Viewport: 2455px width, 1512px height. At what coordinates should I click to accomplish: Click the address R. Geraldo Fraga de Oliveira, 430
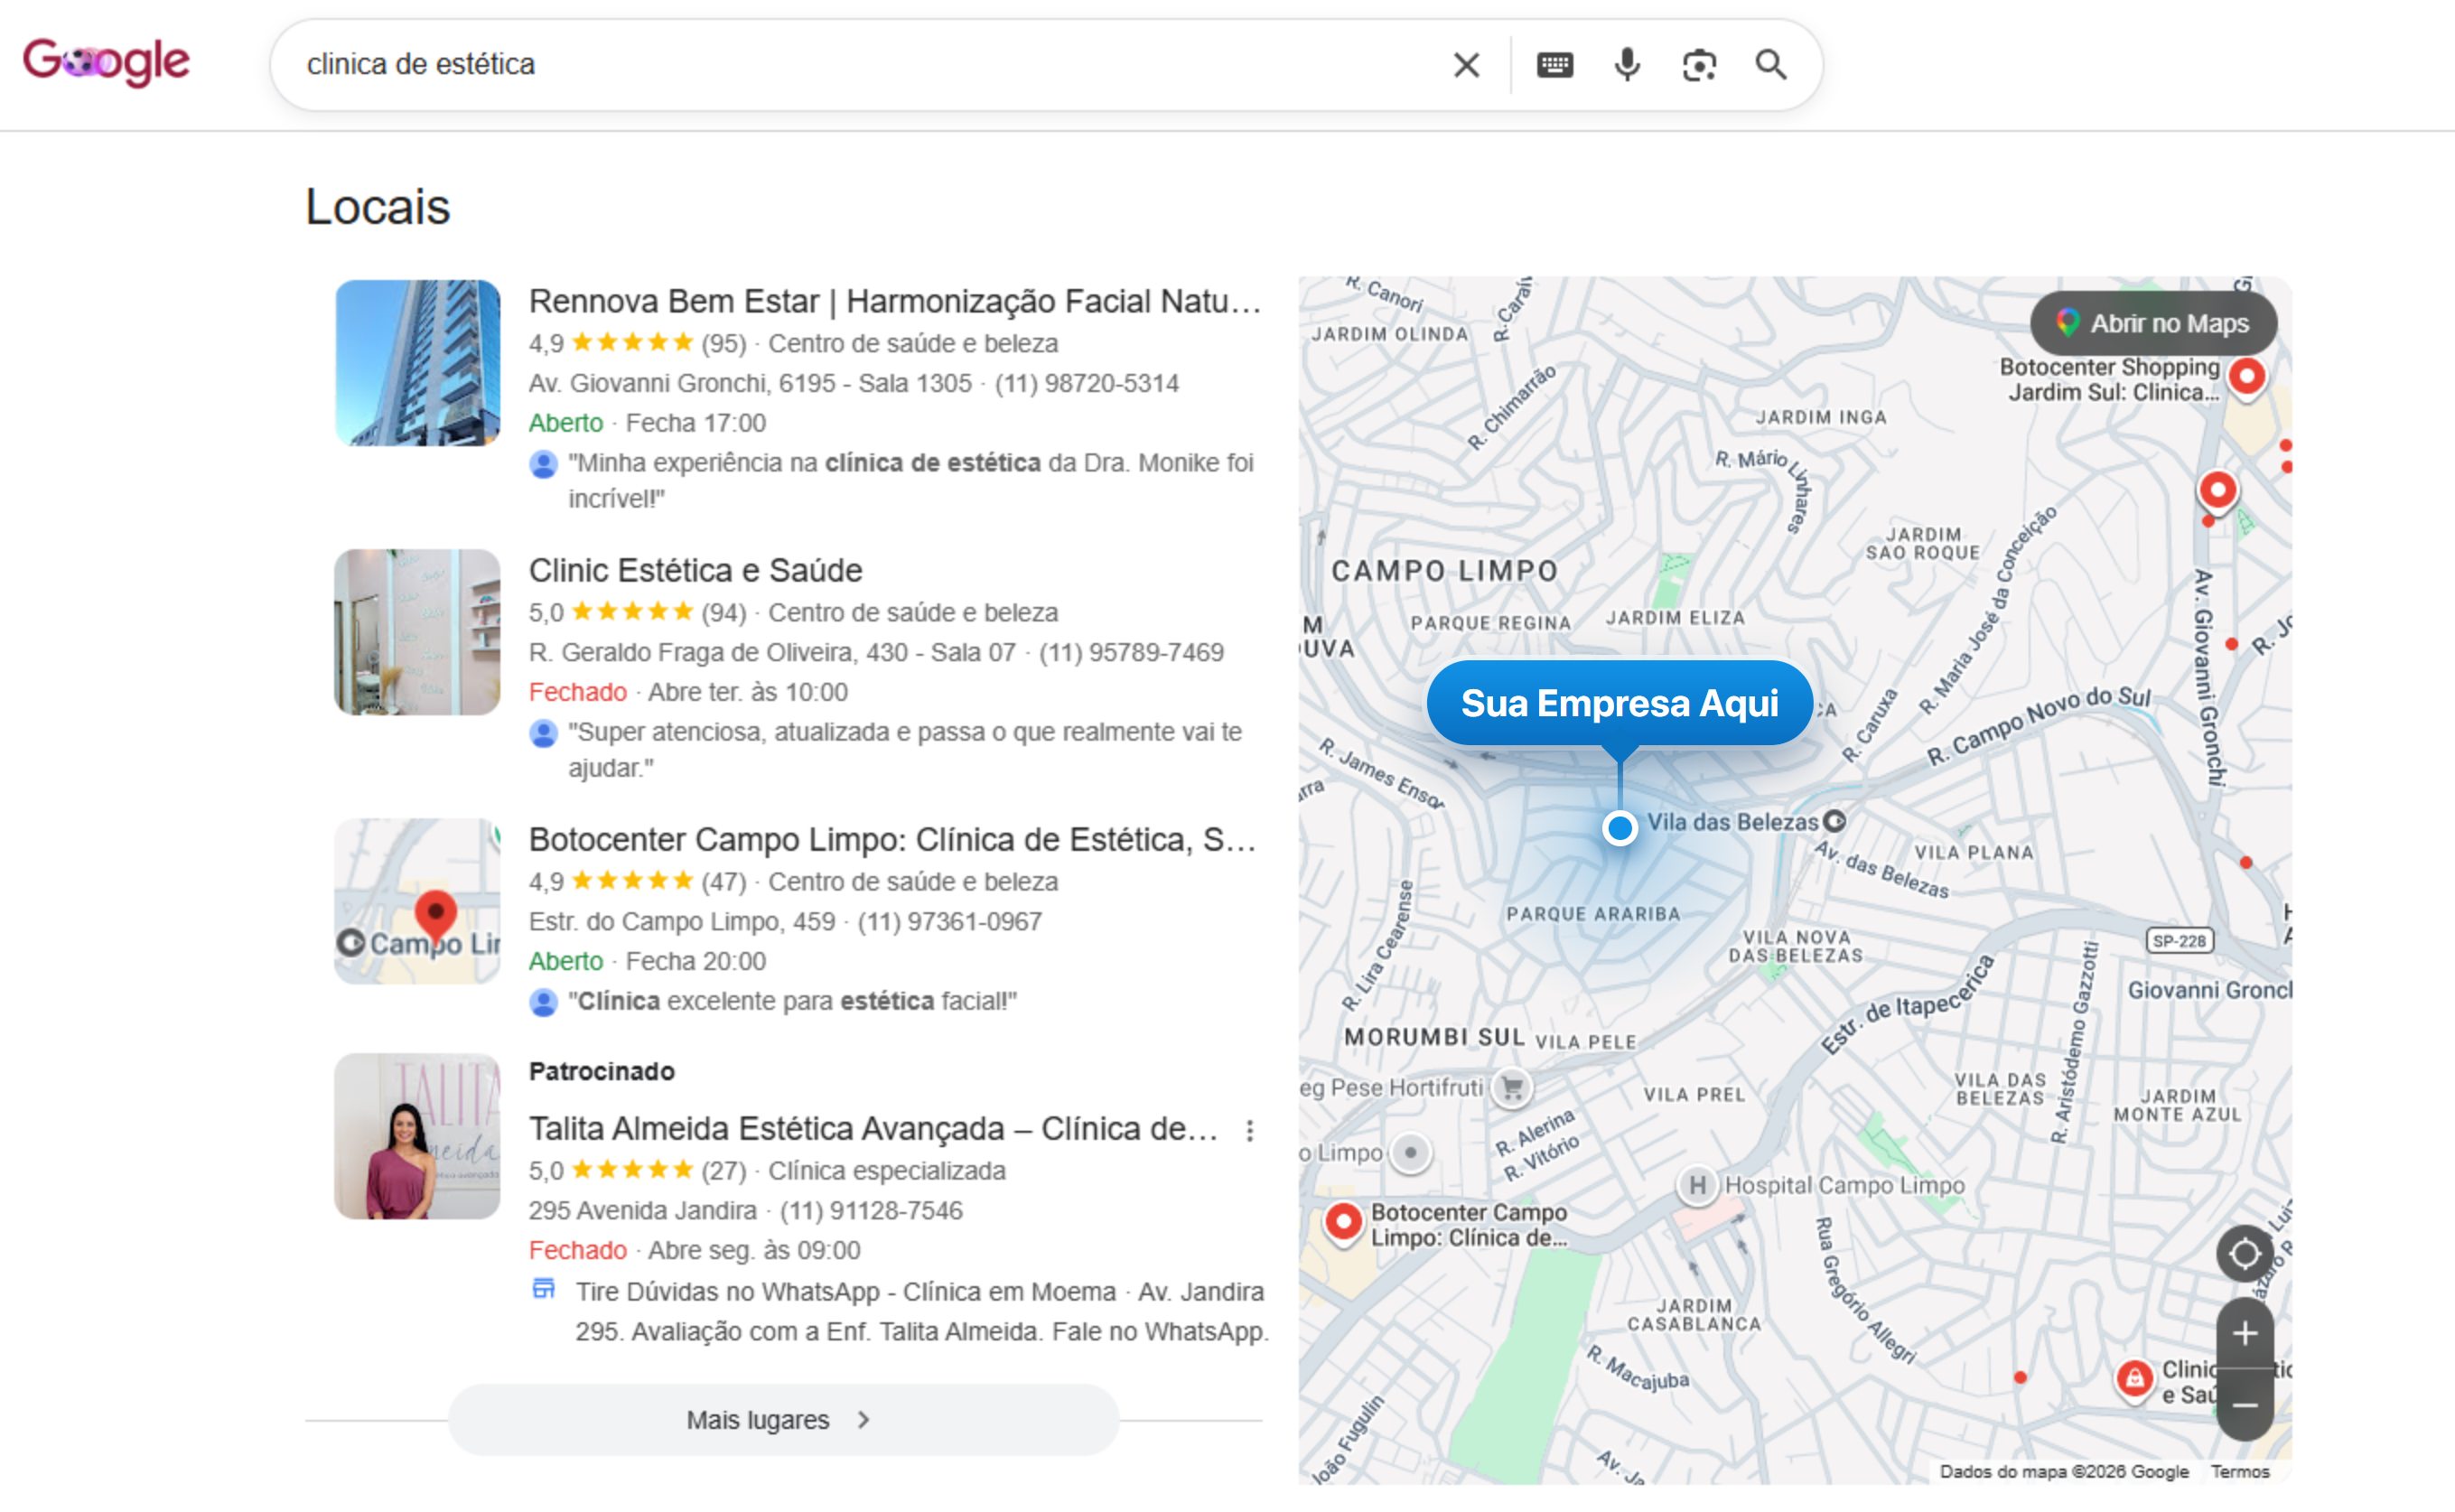pyautogui.click(x=772, y=652)
